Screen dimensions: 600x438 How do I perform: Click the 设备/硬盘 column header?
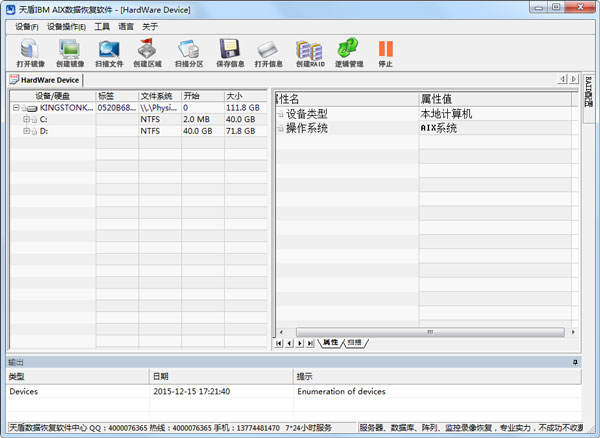pos(52,96)
